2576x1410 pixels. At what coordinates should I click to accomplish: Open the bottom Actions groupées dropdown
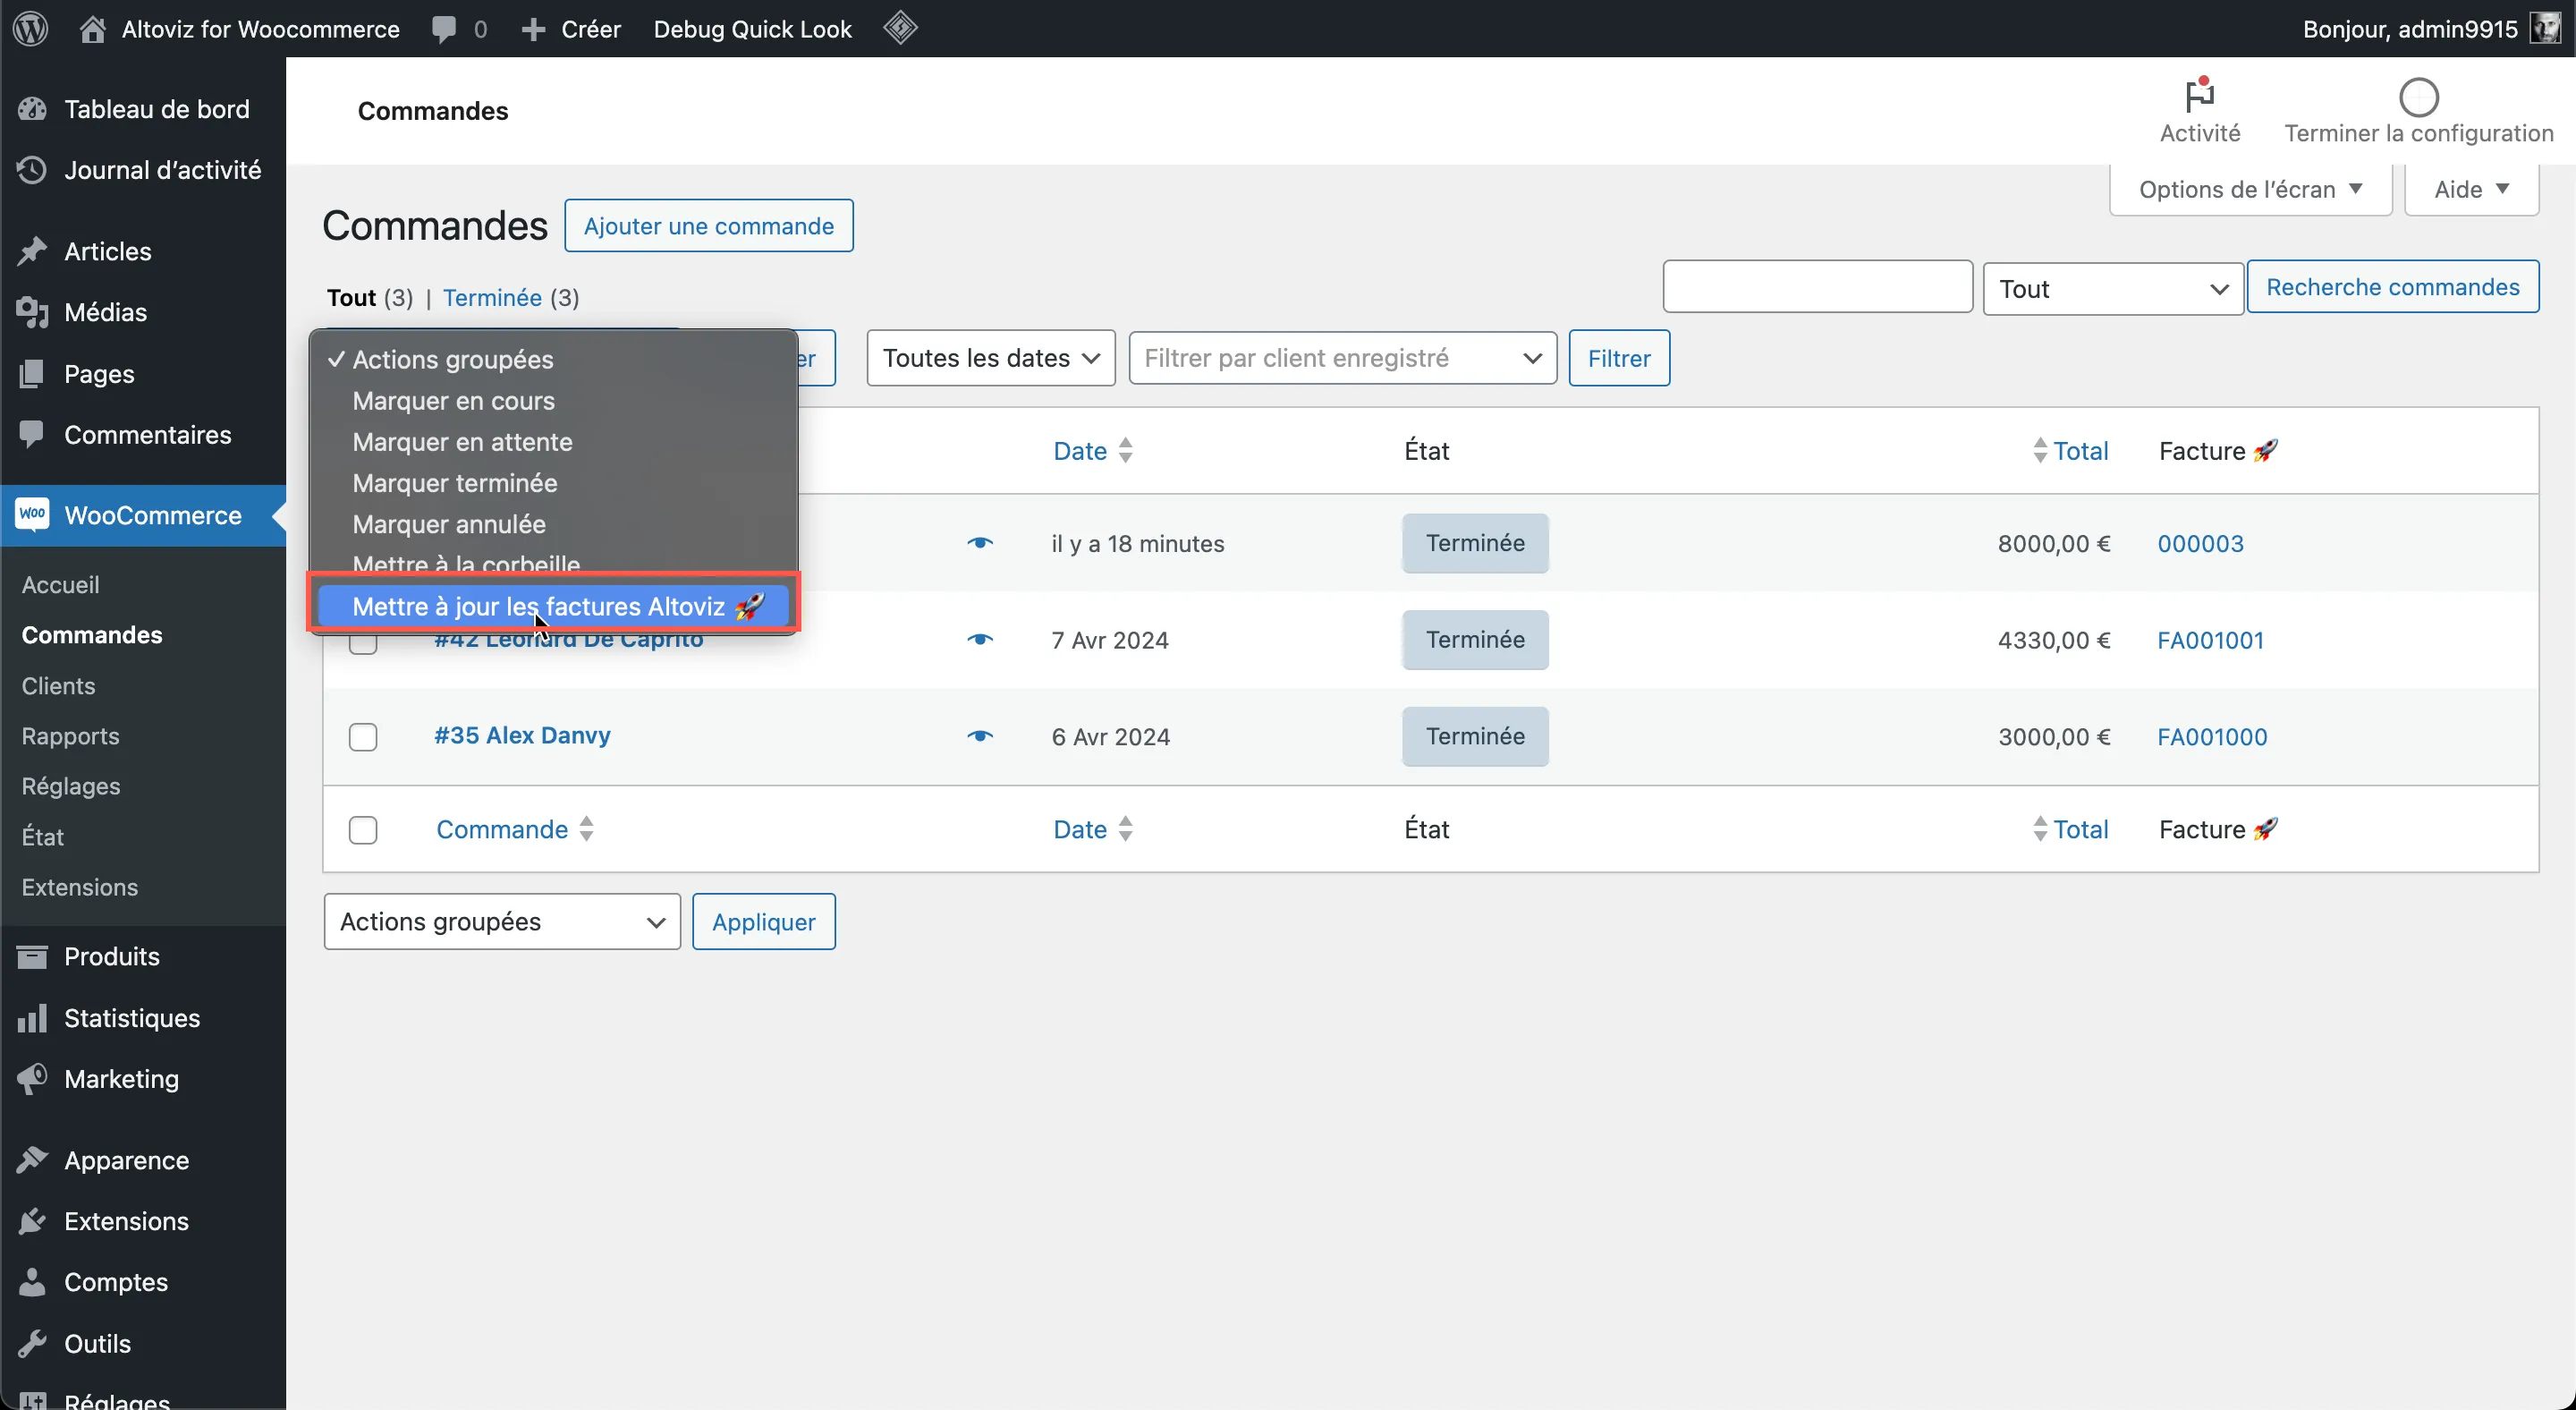click(x=502, y=921)
